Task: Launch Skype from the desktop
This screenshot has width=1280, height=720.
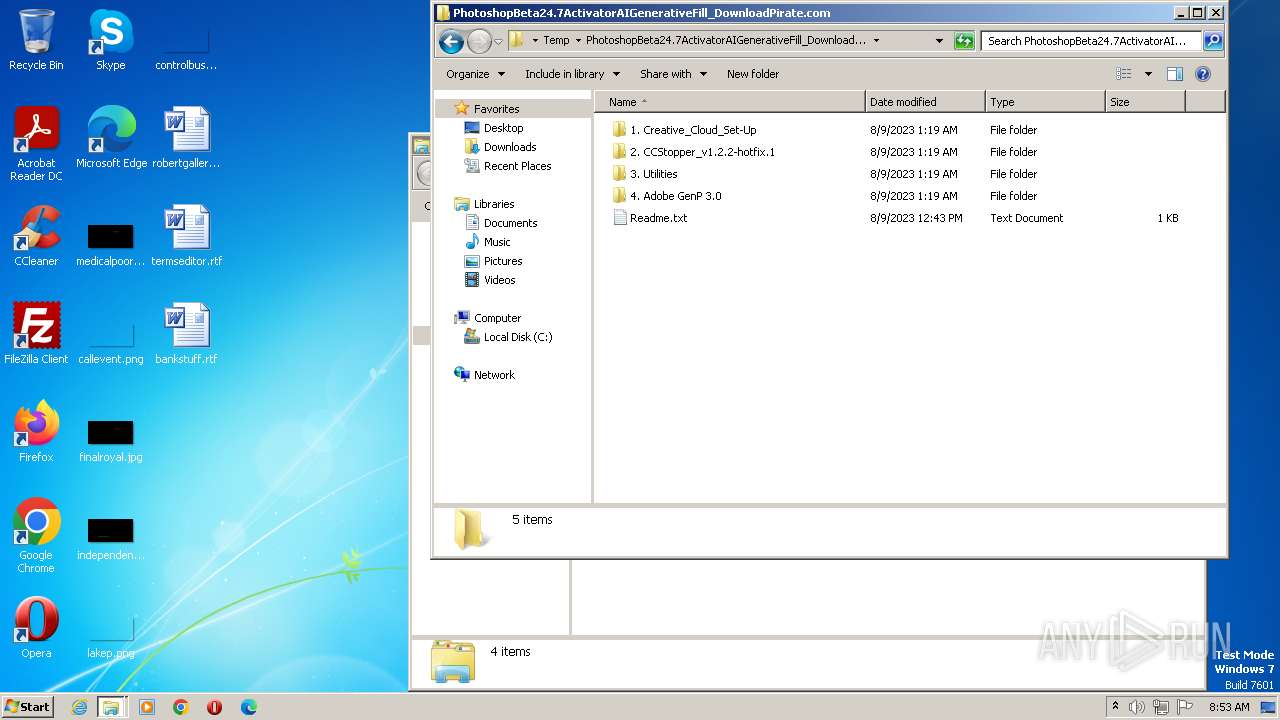Action: click(110, 40)
